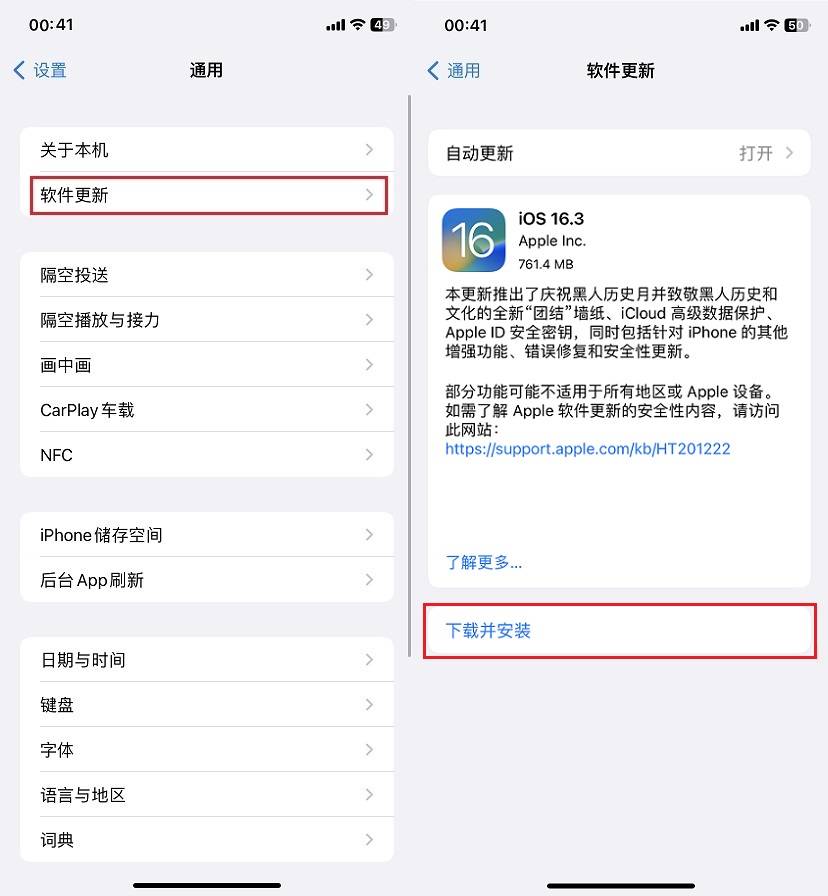Expand the 语言与地区 chevron

tap(369, 795)
